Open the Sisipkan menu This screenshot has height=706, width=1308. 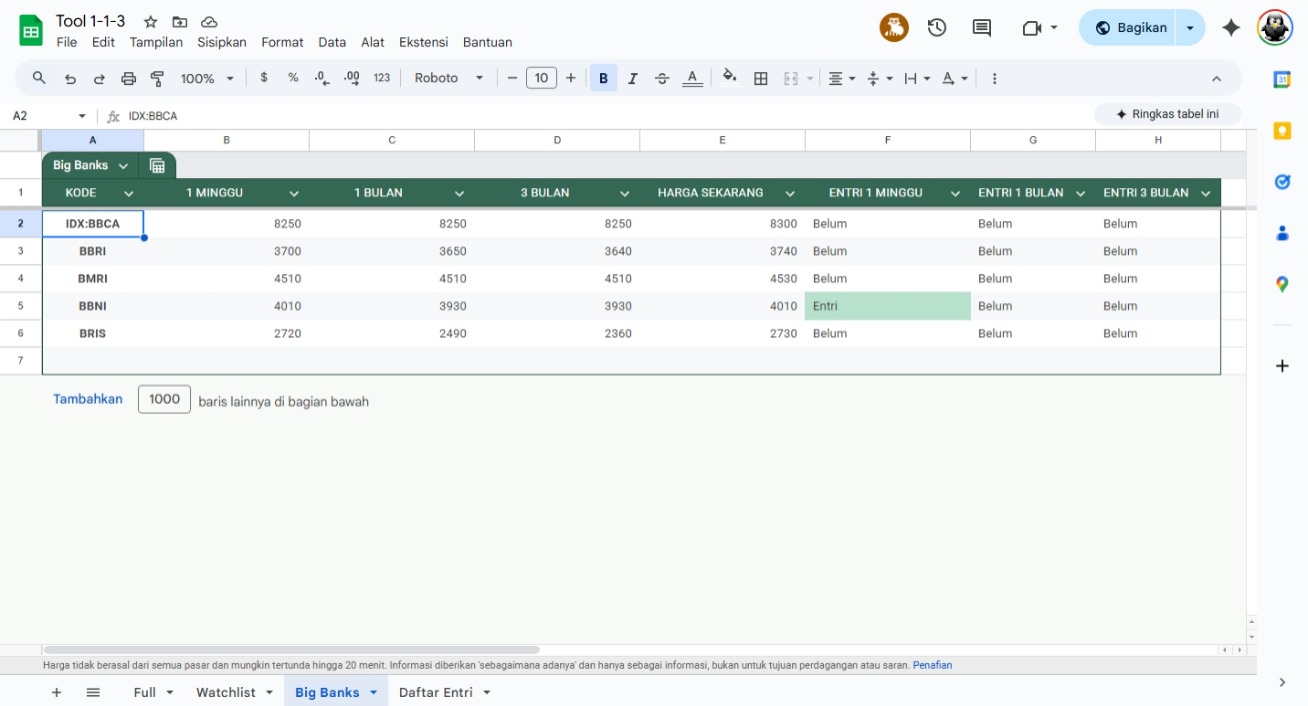[222, 42]
